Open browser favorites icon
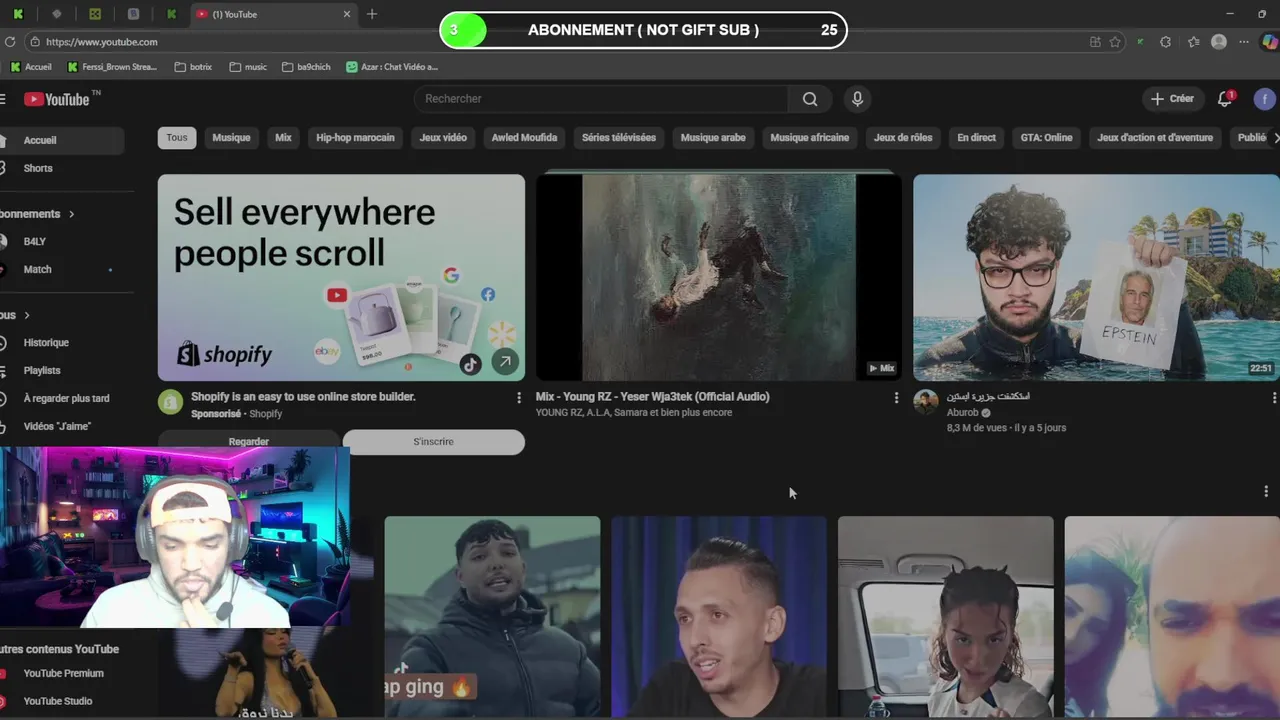The image size is (1280, 720). pos(1193,42)
